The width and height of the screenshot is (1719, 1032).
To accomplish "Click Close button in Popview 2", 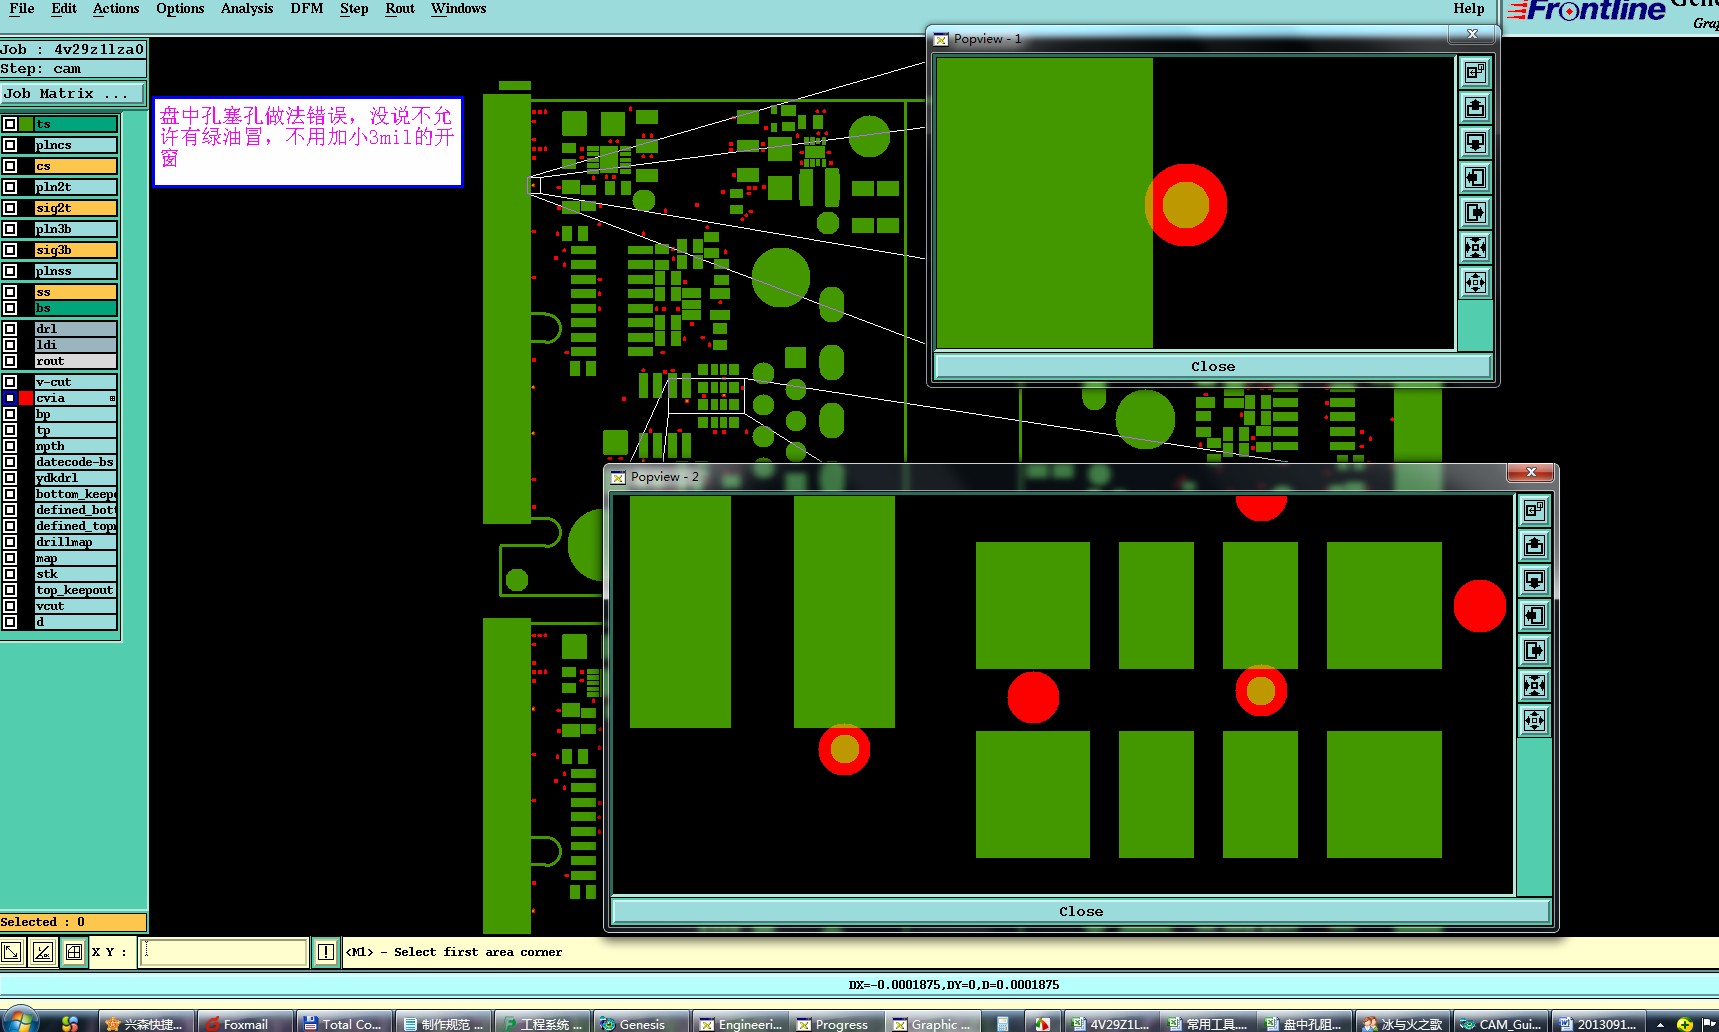I will (x=1081, y=911).
